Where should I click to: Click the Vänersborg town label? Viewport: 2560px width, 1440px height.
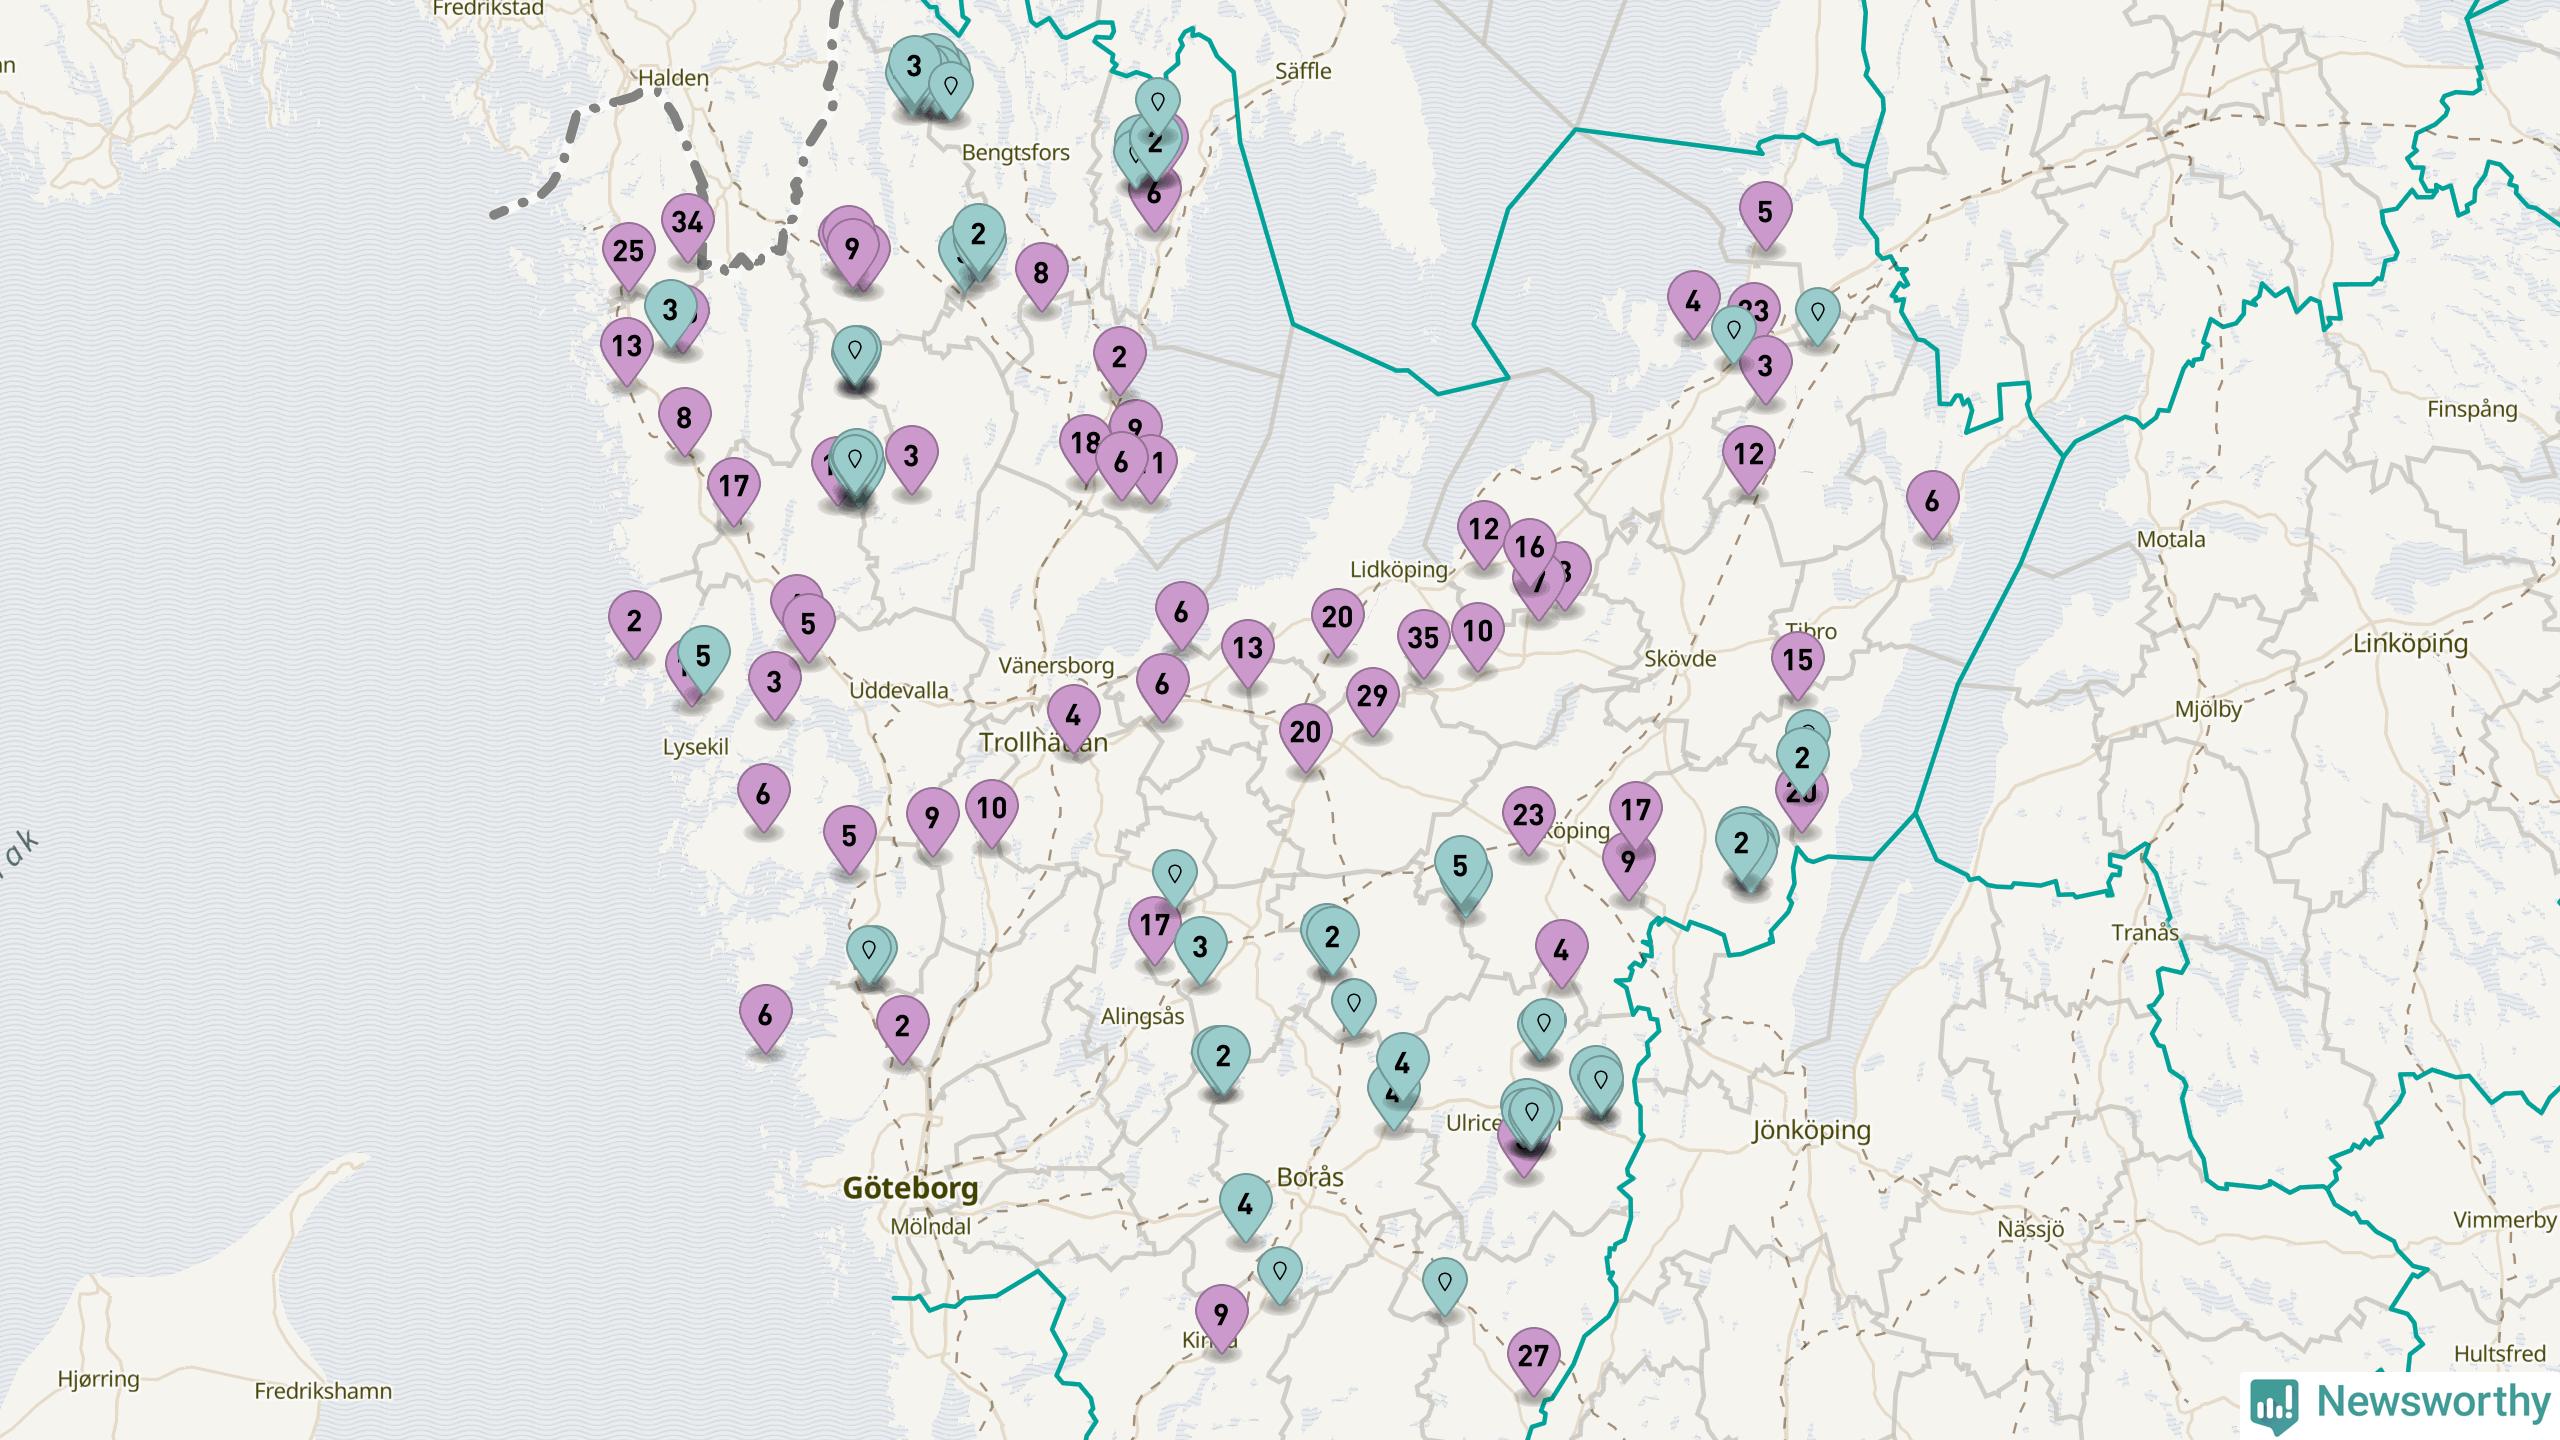pyautogui.click(x=1056, y=666)
